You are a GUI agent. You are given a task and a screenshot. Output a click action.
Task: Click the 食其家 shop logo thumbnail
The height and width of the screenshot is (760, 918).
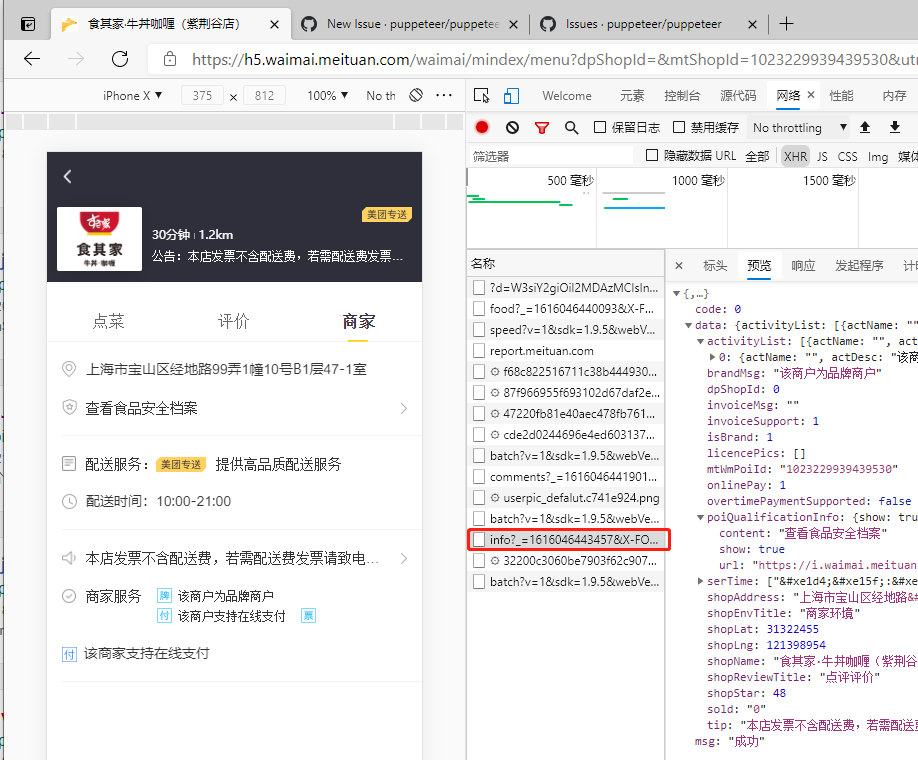[100, 239]
